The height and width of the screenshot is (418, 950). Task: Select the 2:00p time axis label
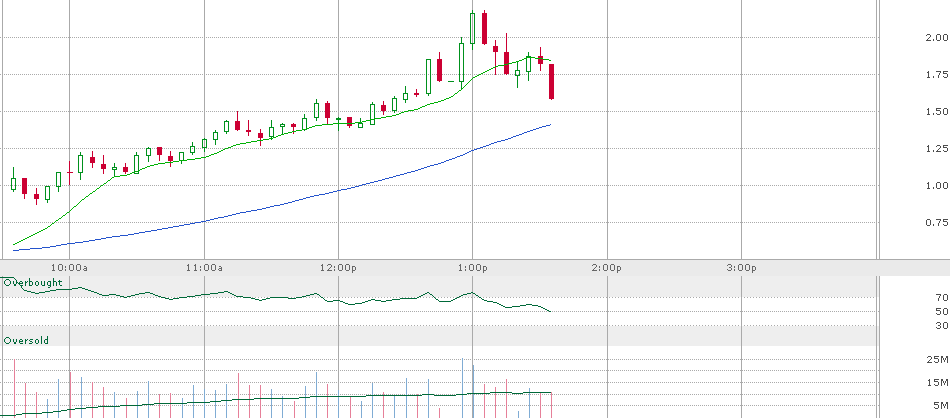(x=608, y=268)
